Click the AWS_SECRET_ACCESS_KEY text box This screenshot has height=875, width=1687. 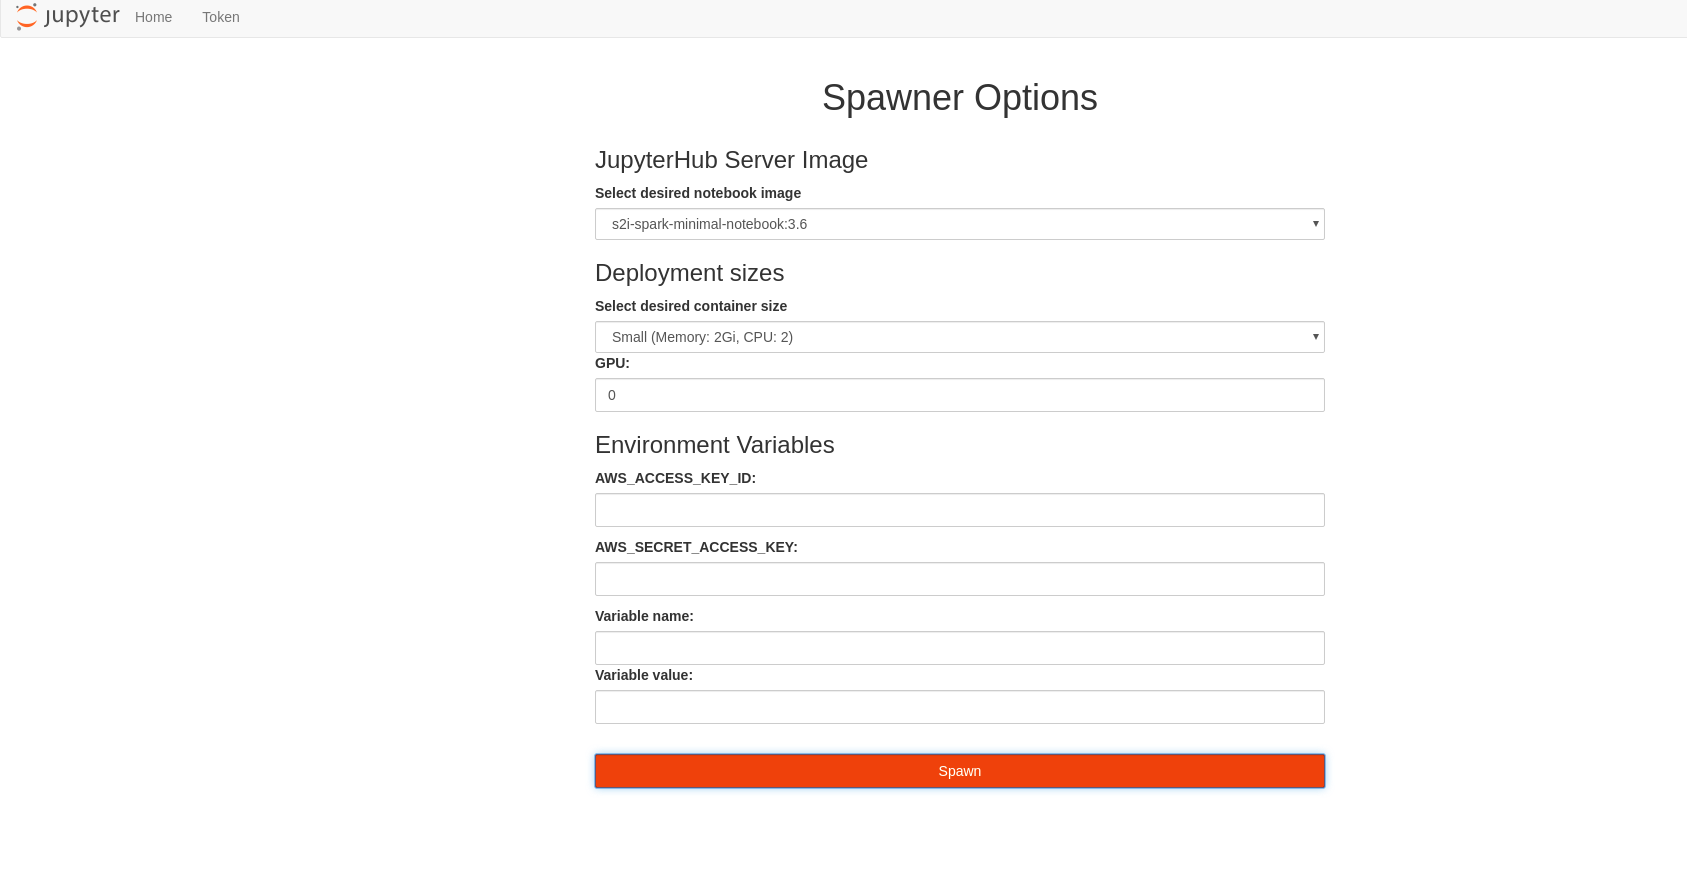[x=959, y=579]
